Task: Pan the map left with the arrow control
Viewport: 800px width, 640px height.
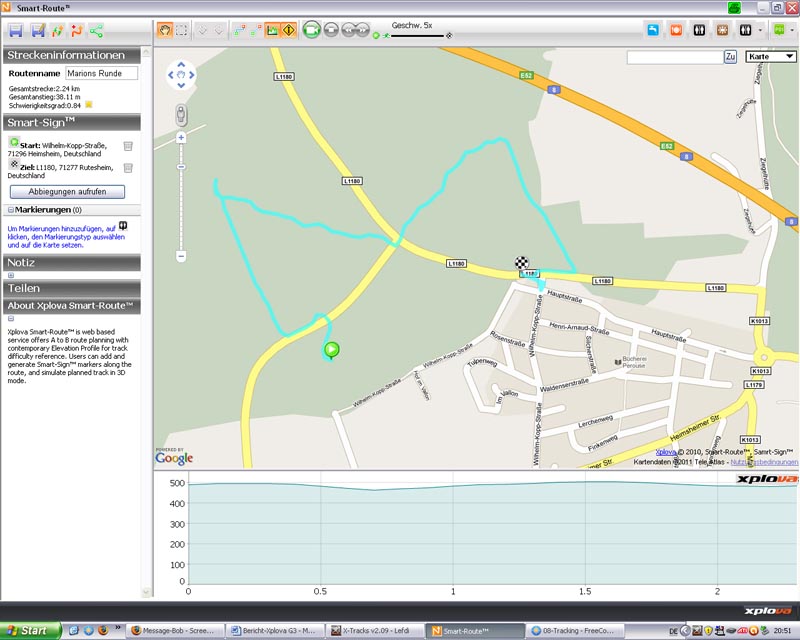Action: [171, 75]
